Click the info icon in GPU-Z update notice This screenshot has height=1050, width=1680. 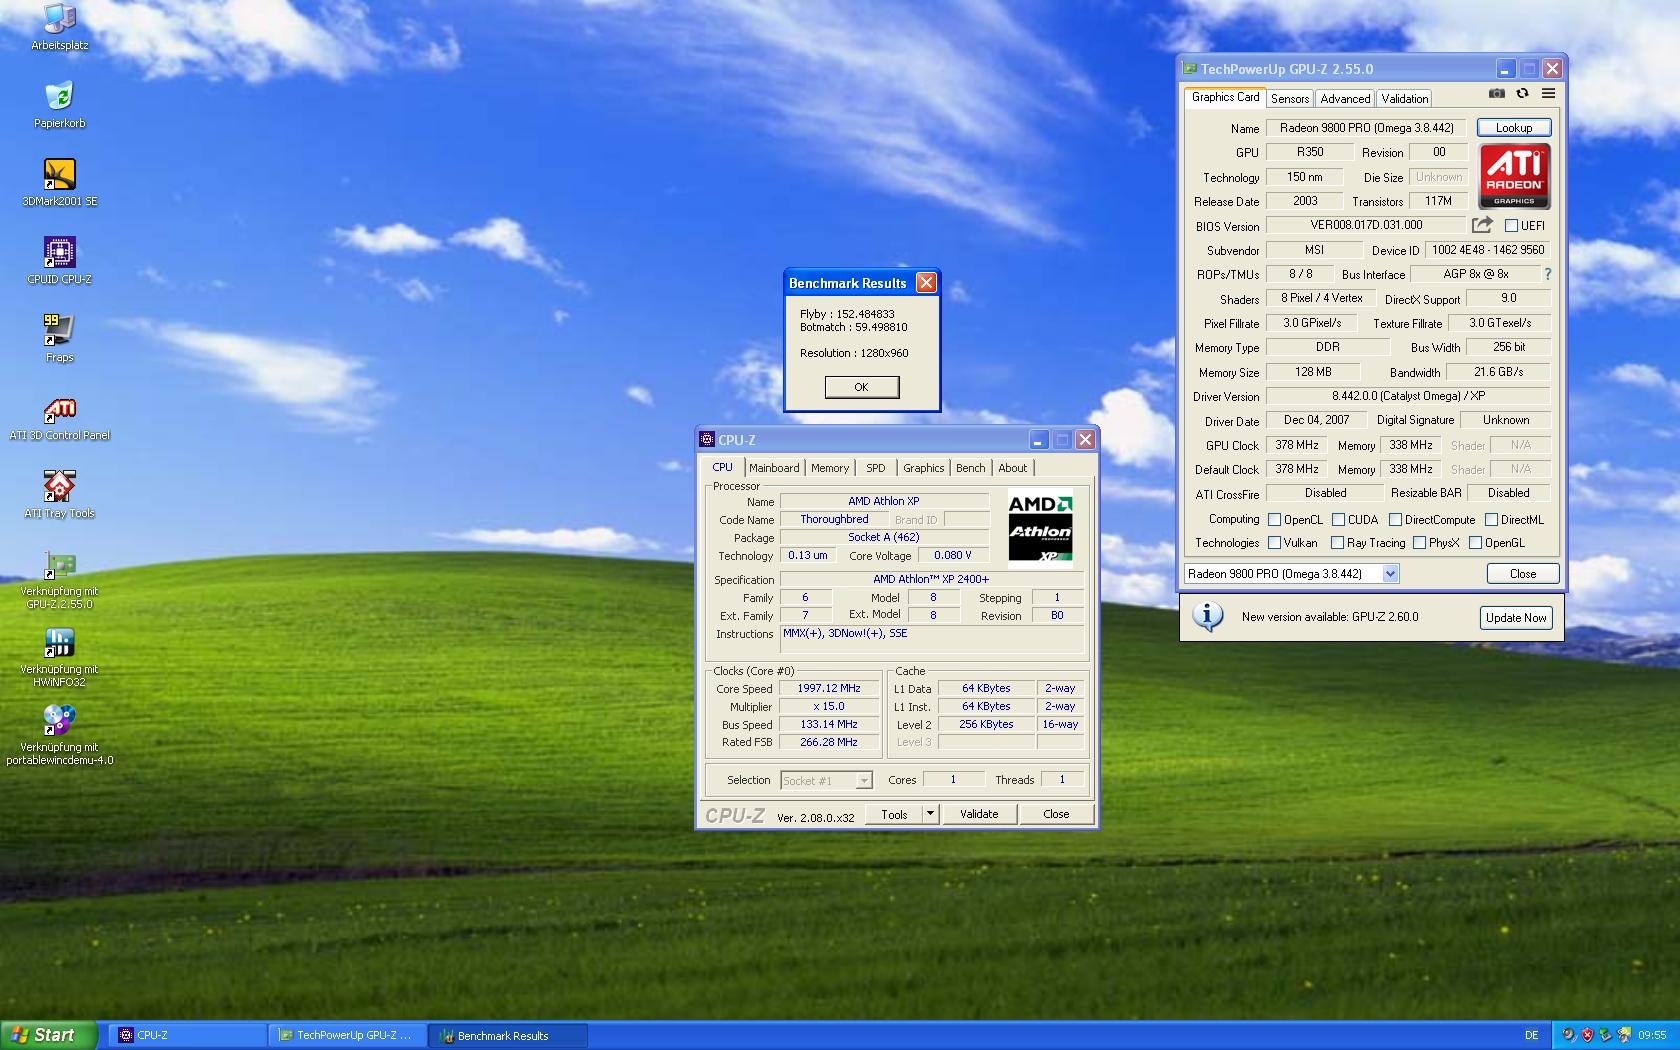coord(1208,616)
